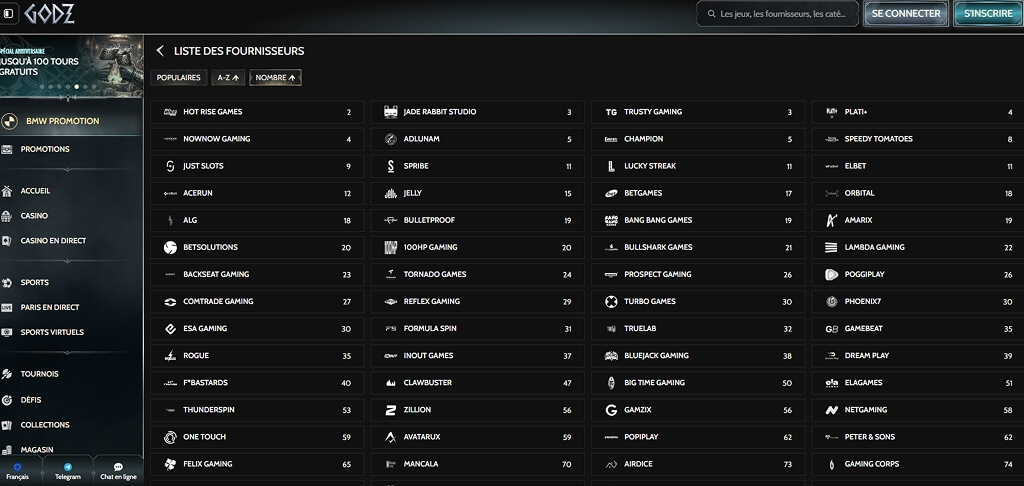
Task: Go back using the arrow beside Liste des fournisseurs
Action: pyautogui.click(x=160, y=51)
